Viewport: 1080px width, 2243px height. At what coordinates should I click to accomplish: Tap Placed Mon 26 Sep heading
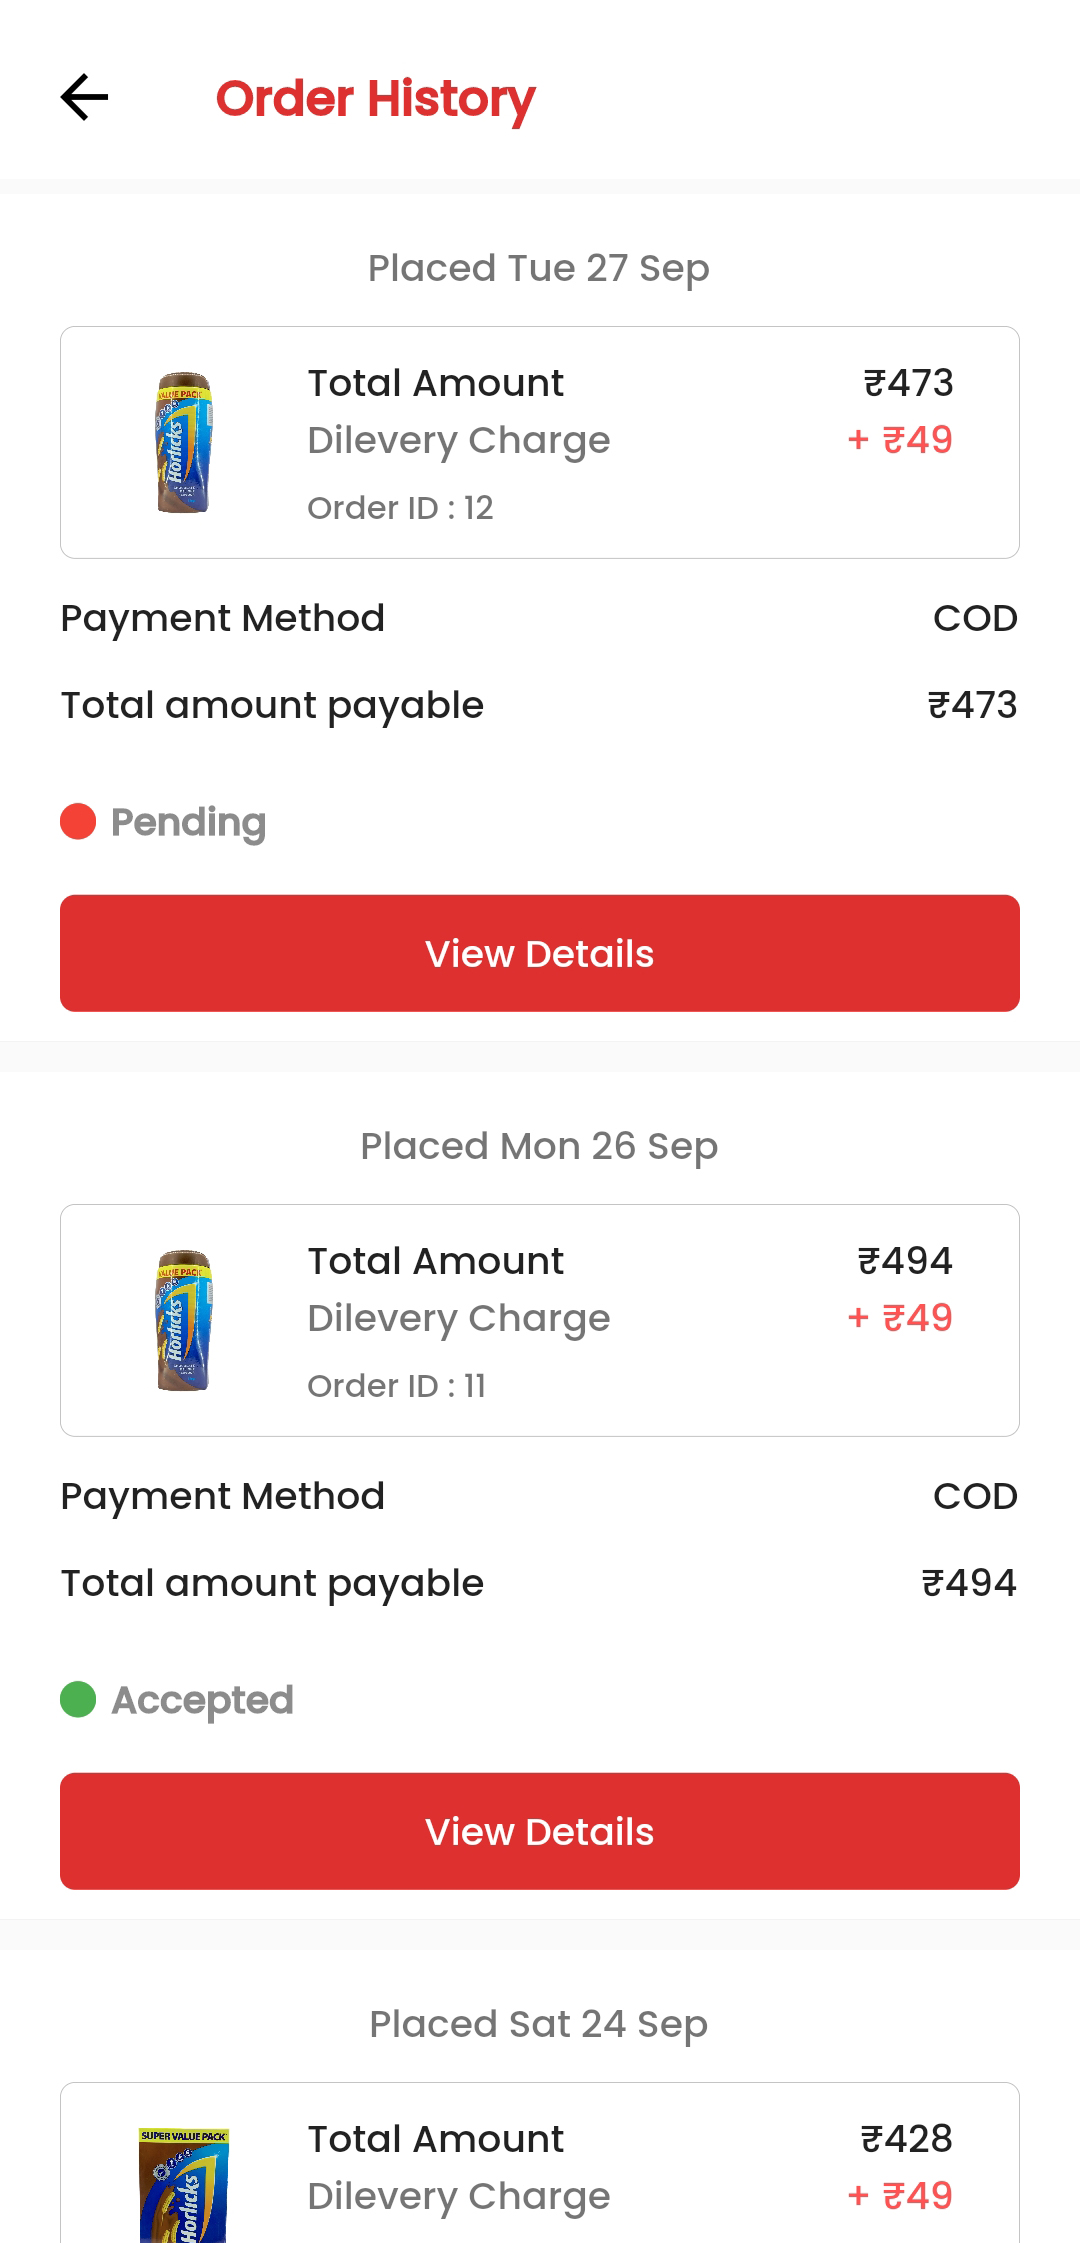point(539,1146)
